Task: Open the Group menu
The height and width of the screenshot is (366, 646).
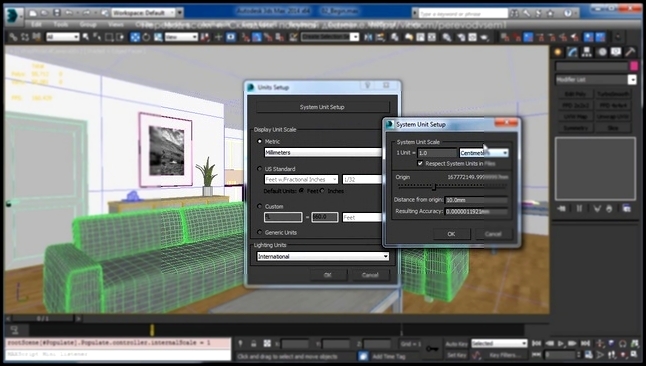Action: tap(88, 25)
